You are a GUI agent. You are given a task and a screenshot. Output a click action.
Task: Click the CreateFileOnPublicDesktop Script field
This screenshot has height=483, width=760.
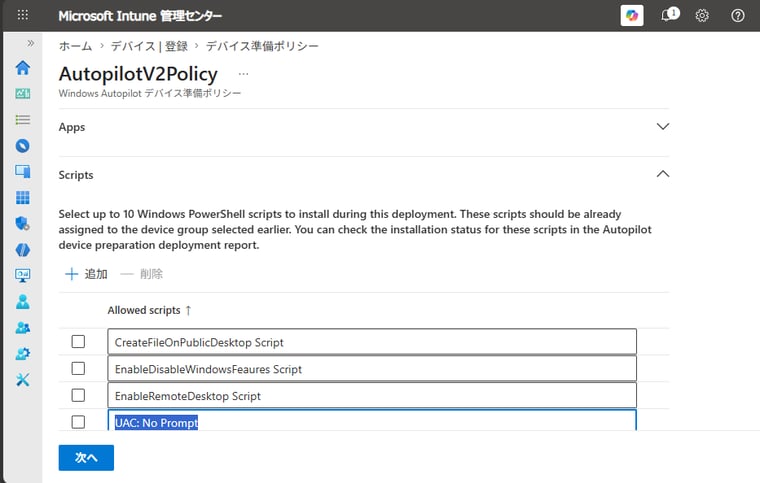(x=372, y=342)
